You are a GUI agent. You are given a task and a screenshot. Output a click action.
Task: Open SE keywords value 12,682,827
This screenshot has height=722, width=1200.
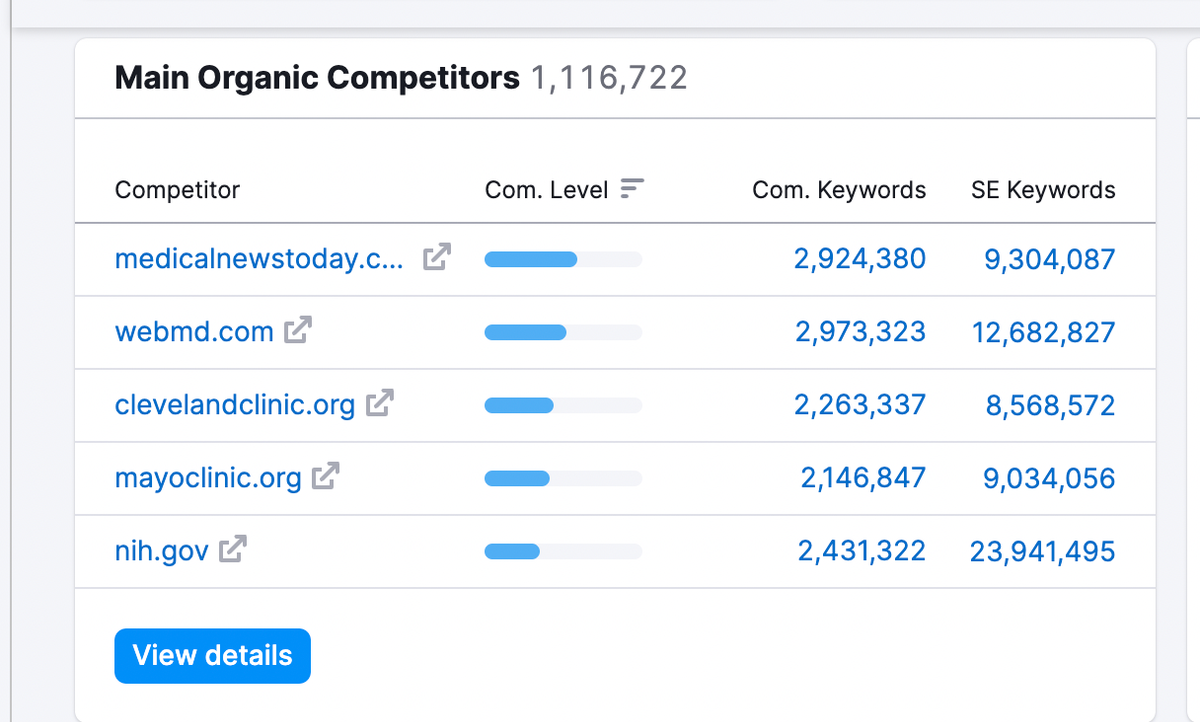coord(1043,332)
